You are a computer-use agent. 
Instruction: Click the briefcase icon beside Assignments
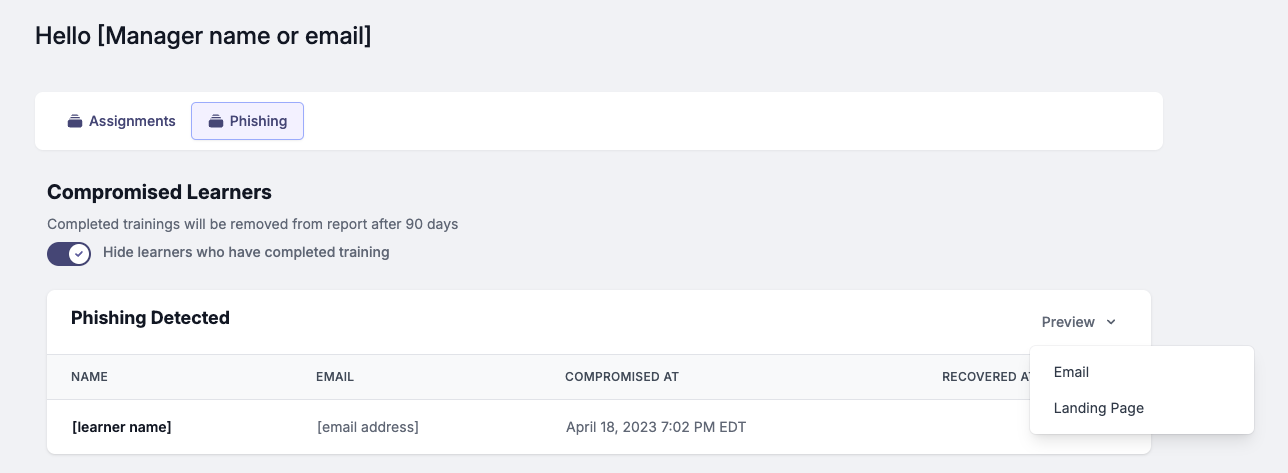[x=74, y=121]
